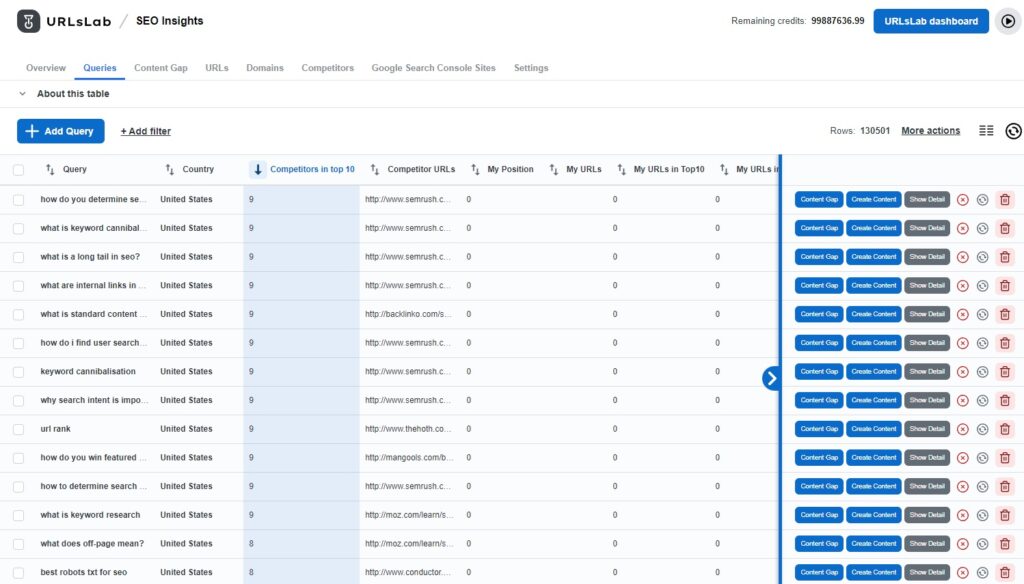
Task: Click Content Gap for 'how do you determine se...' row
Action: pyautogui.click(x=819, y=199)
